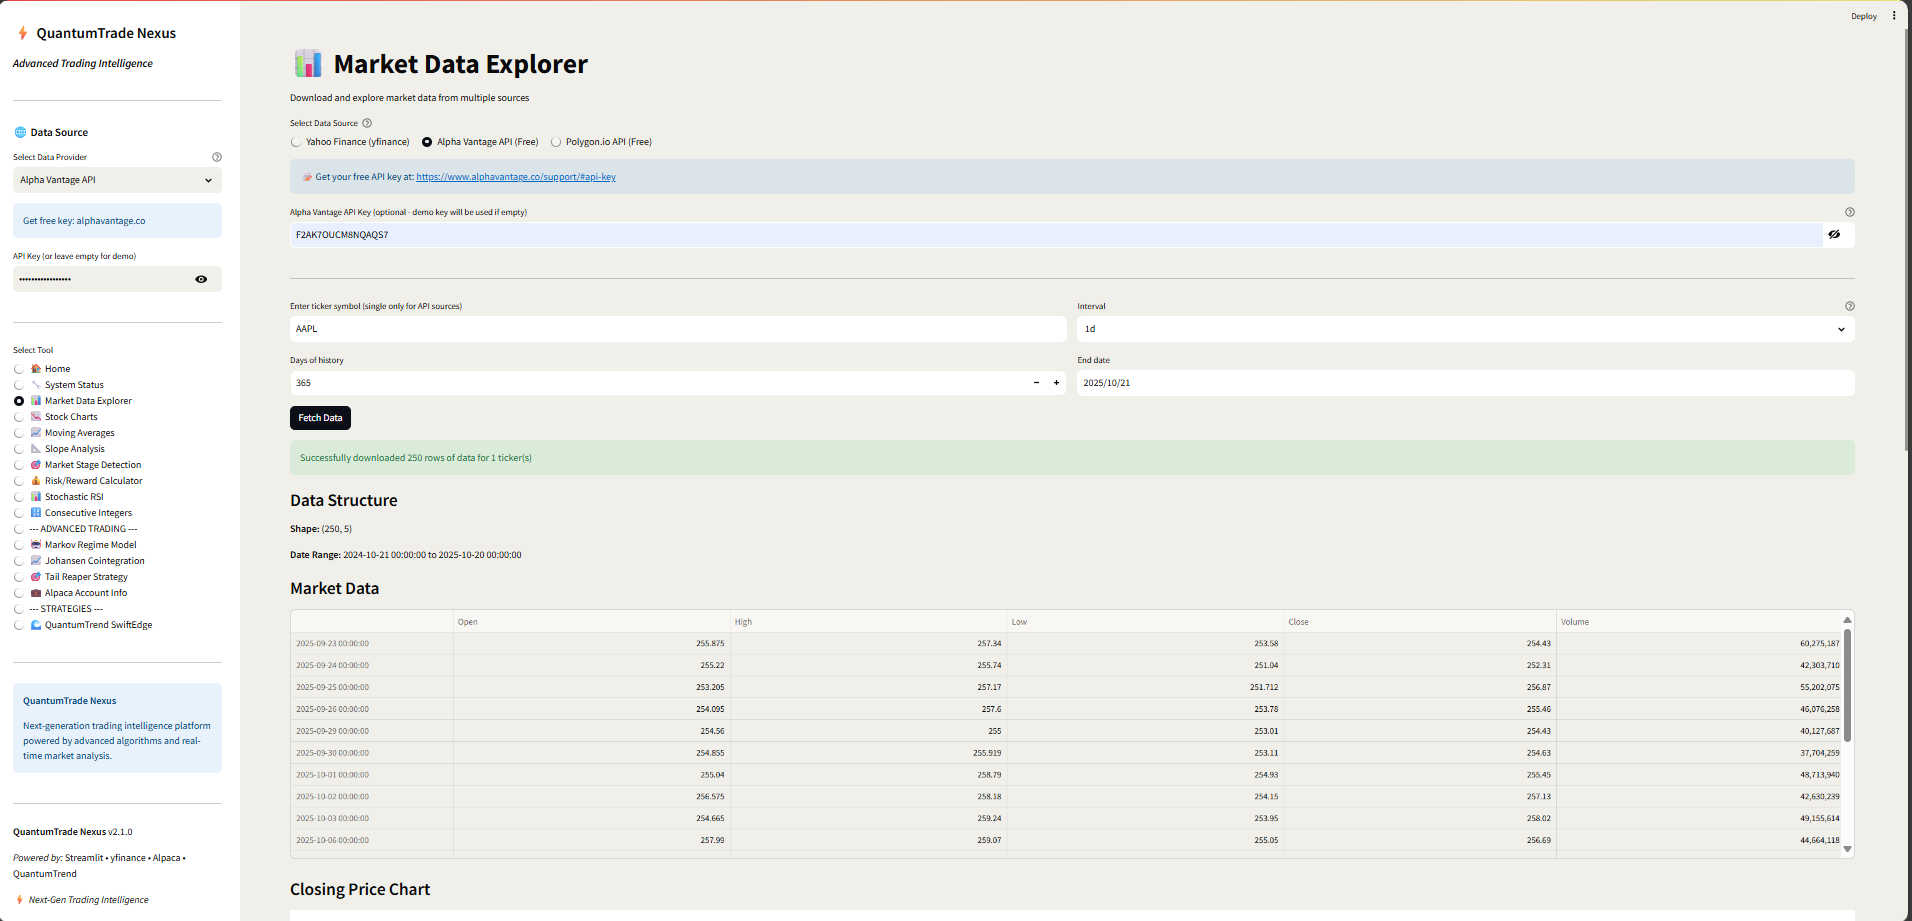Screen dimensions: 1912x921
Task: Click the End date input field
Action: [1465, 383]
